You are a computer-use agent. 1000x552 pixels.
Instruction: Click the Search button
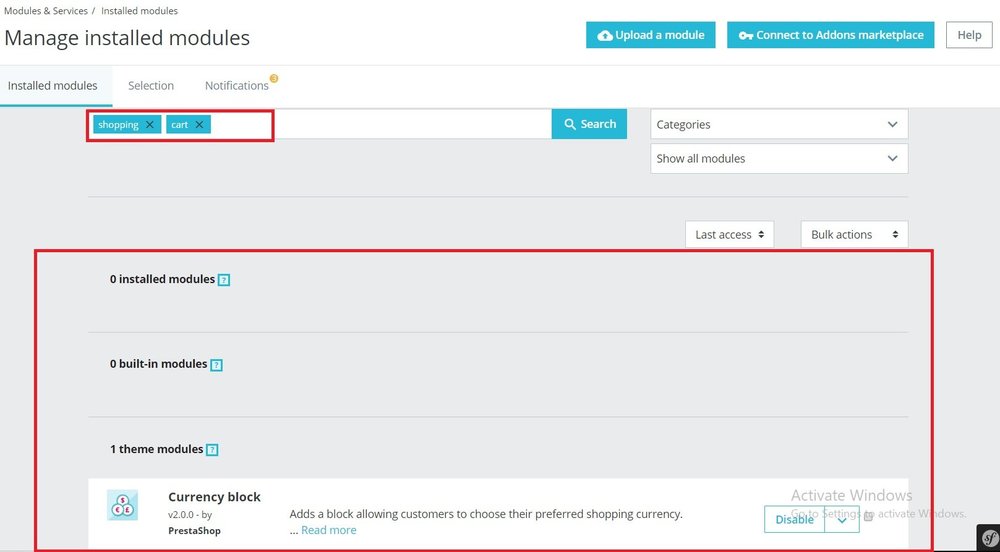click(589, 124)
